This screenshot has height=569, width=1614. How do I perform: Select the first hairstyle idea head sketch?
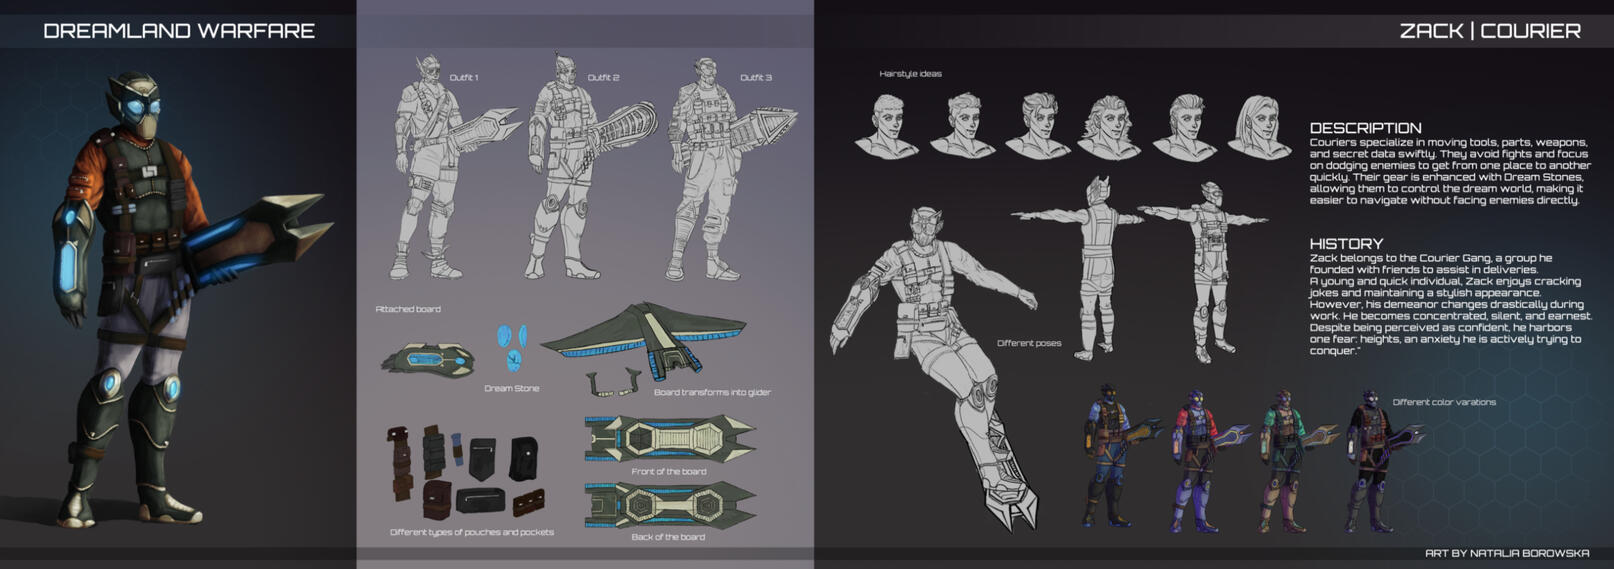[885, 124]
